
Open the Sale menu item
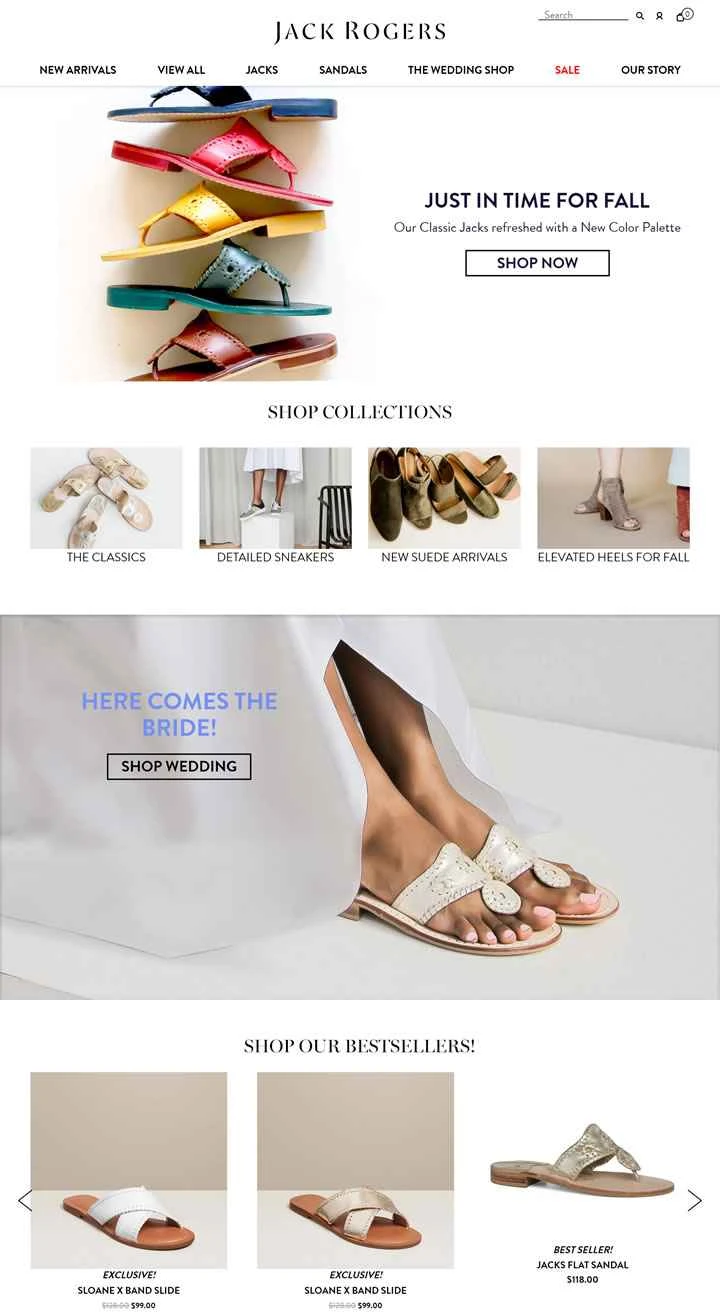coord(567,70)
